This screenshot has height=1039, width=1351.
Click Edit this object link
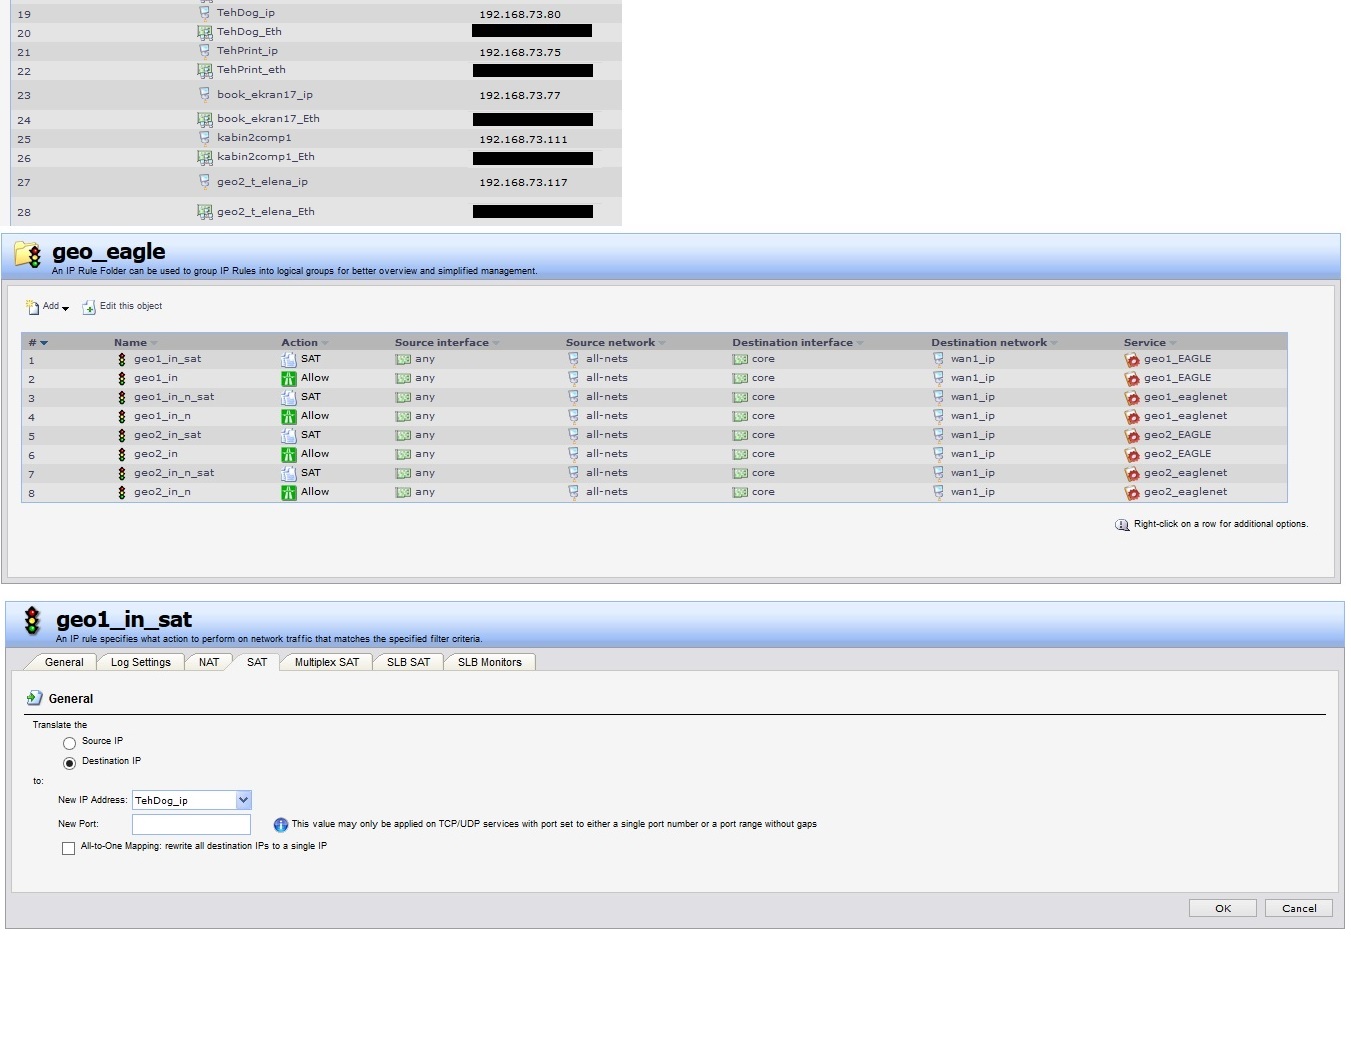coord(131,306)
